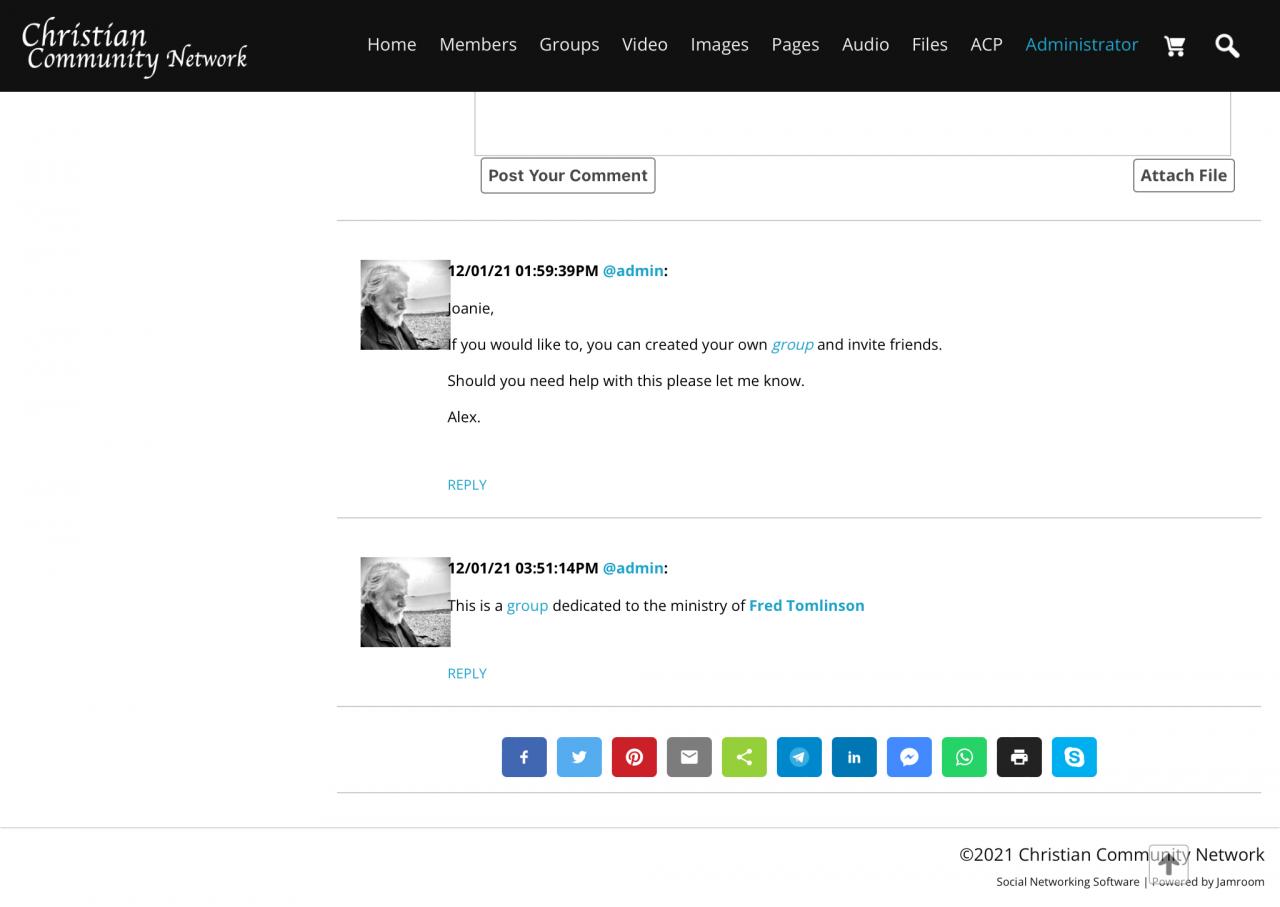Click inside the comment text box
Screen dimensions: 1280x907
[x=852, y=125]
